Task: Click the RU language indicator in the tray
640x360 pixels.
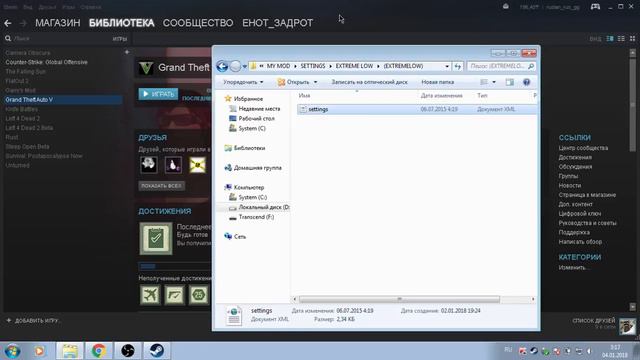Action: click(x=508, y=350)
